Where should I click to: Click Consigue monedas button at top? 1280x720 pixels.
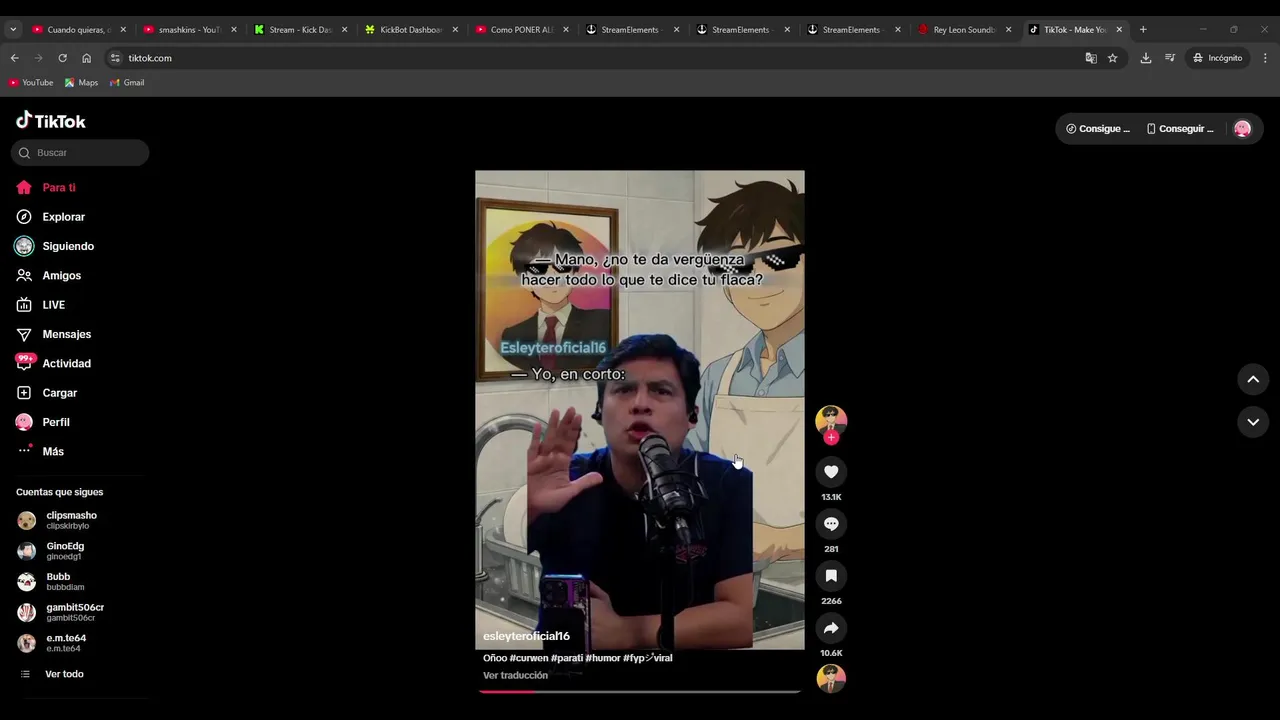click(1098, 129)
